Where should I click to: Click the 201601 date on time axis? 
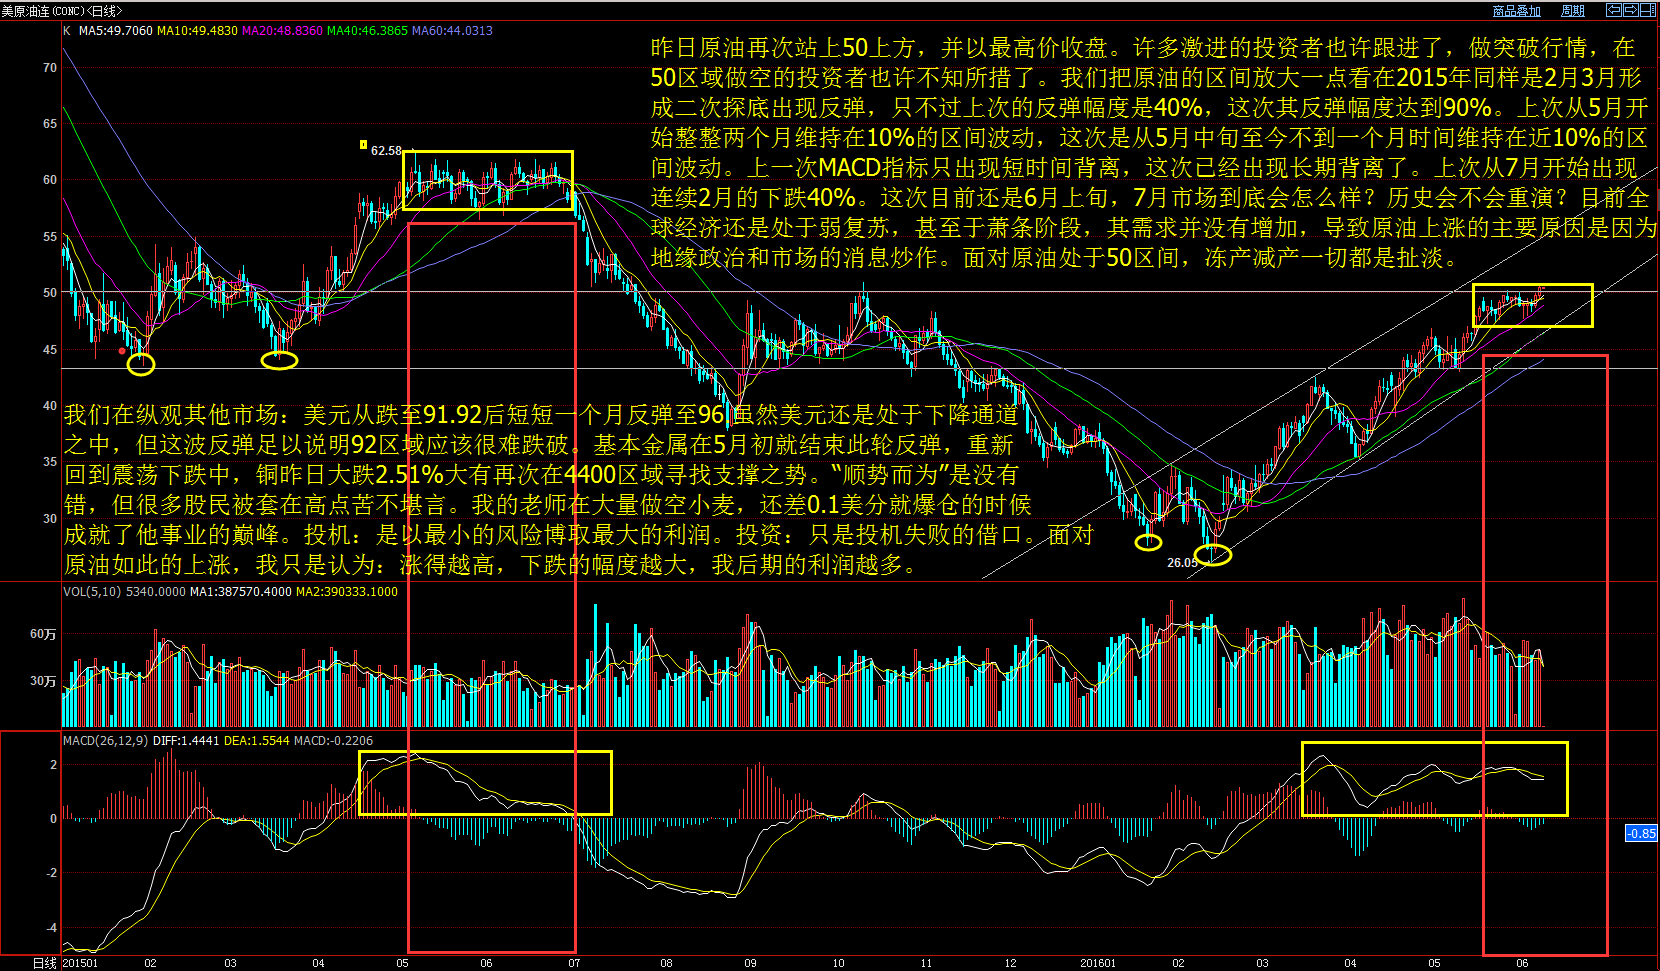click(1097, 963)
